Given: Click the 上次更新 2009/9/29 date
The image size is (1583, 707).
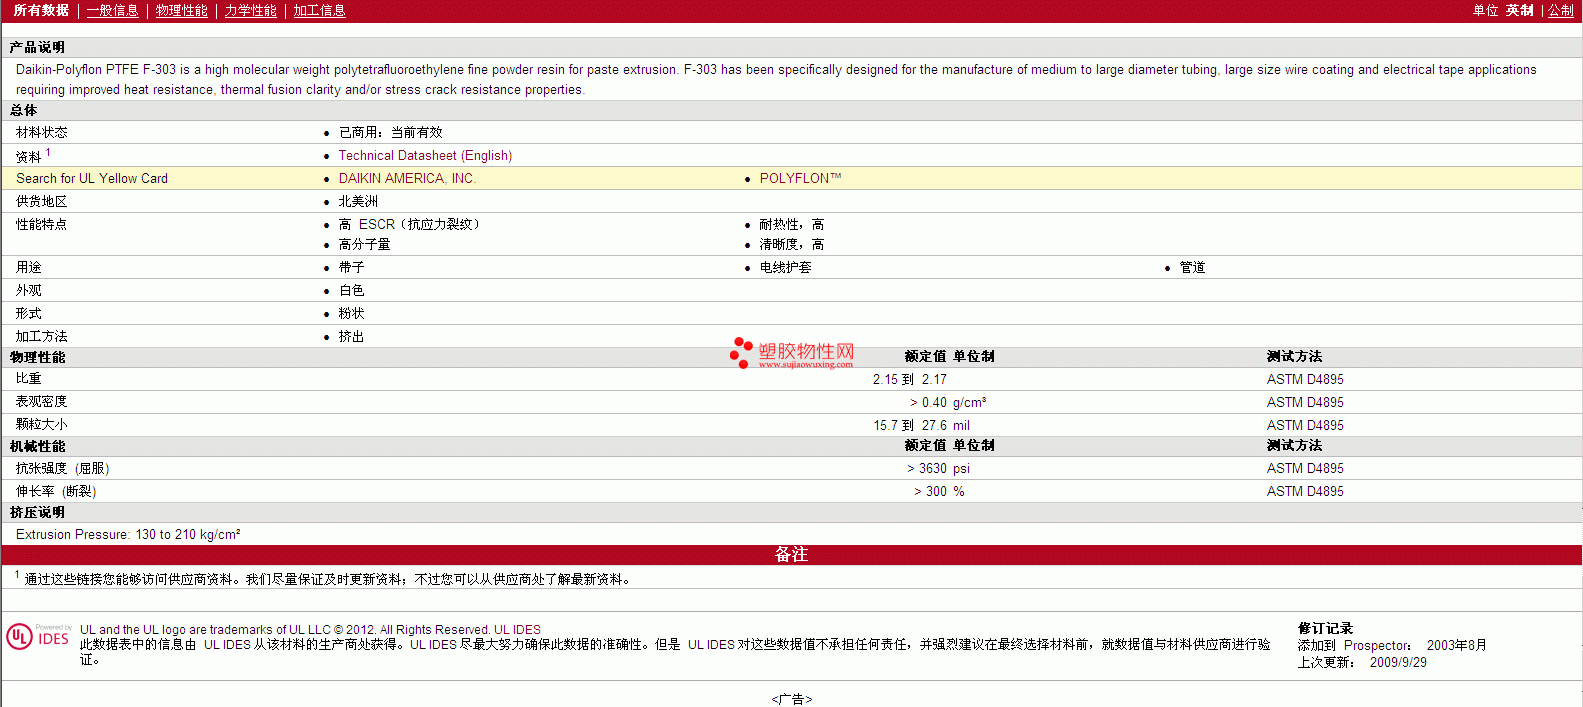Looking at the screenshot, I should [x=1362, y=662].
